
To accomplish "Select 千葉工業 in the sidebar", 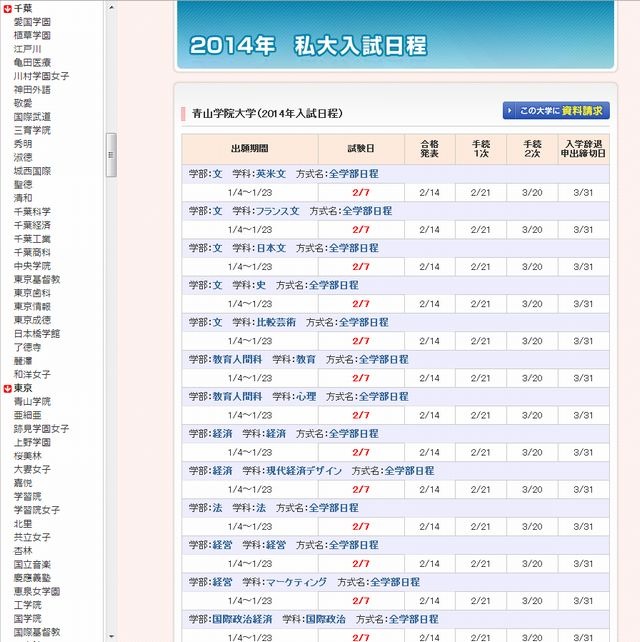I will (x=32, y=239).
